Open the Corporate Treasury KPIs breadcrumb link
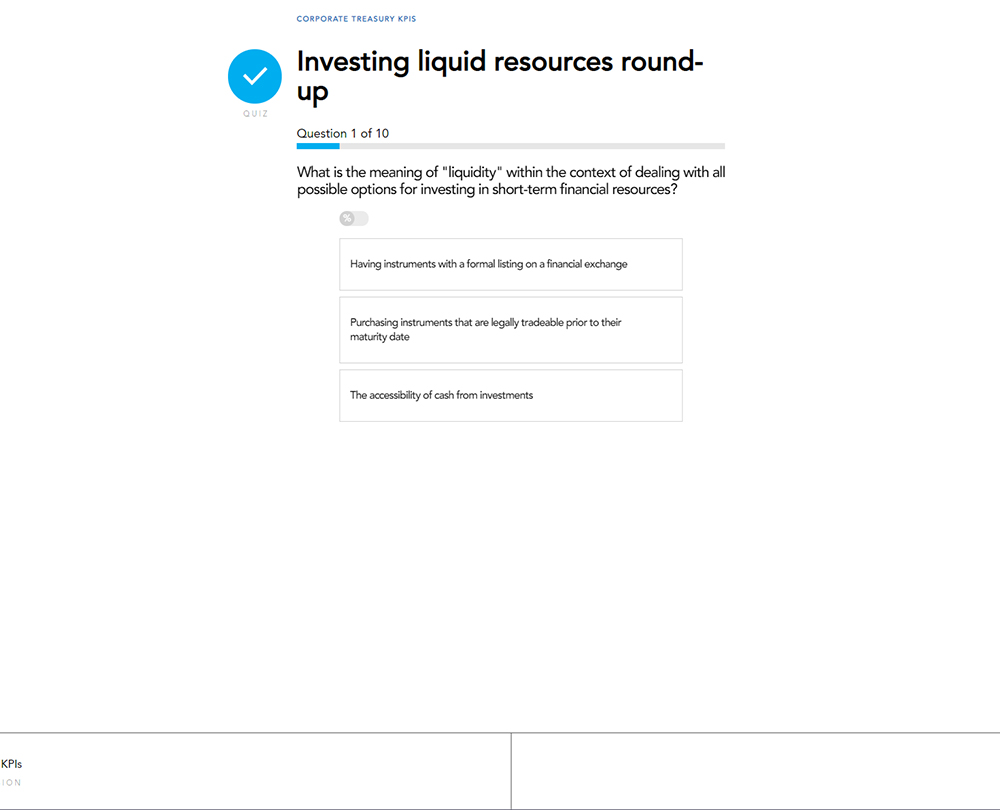 tap(355, 19)
